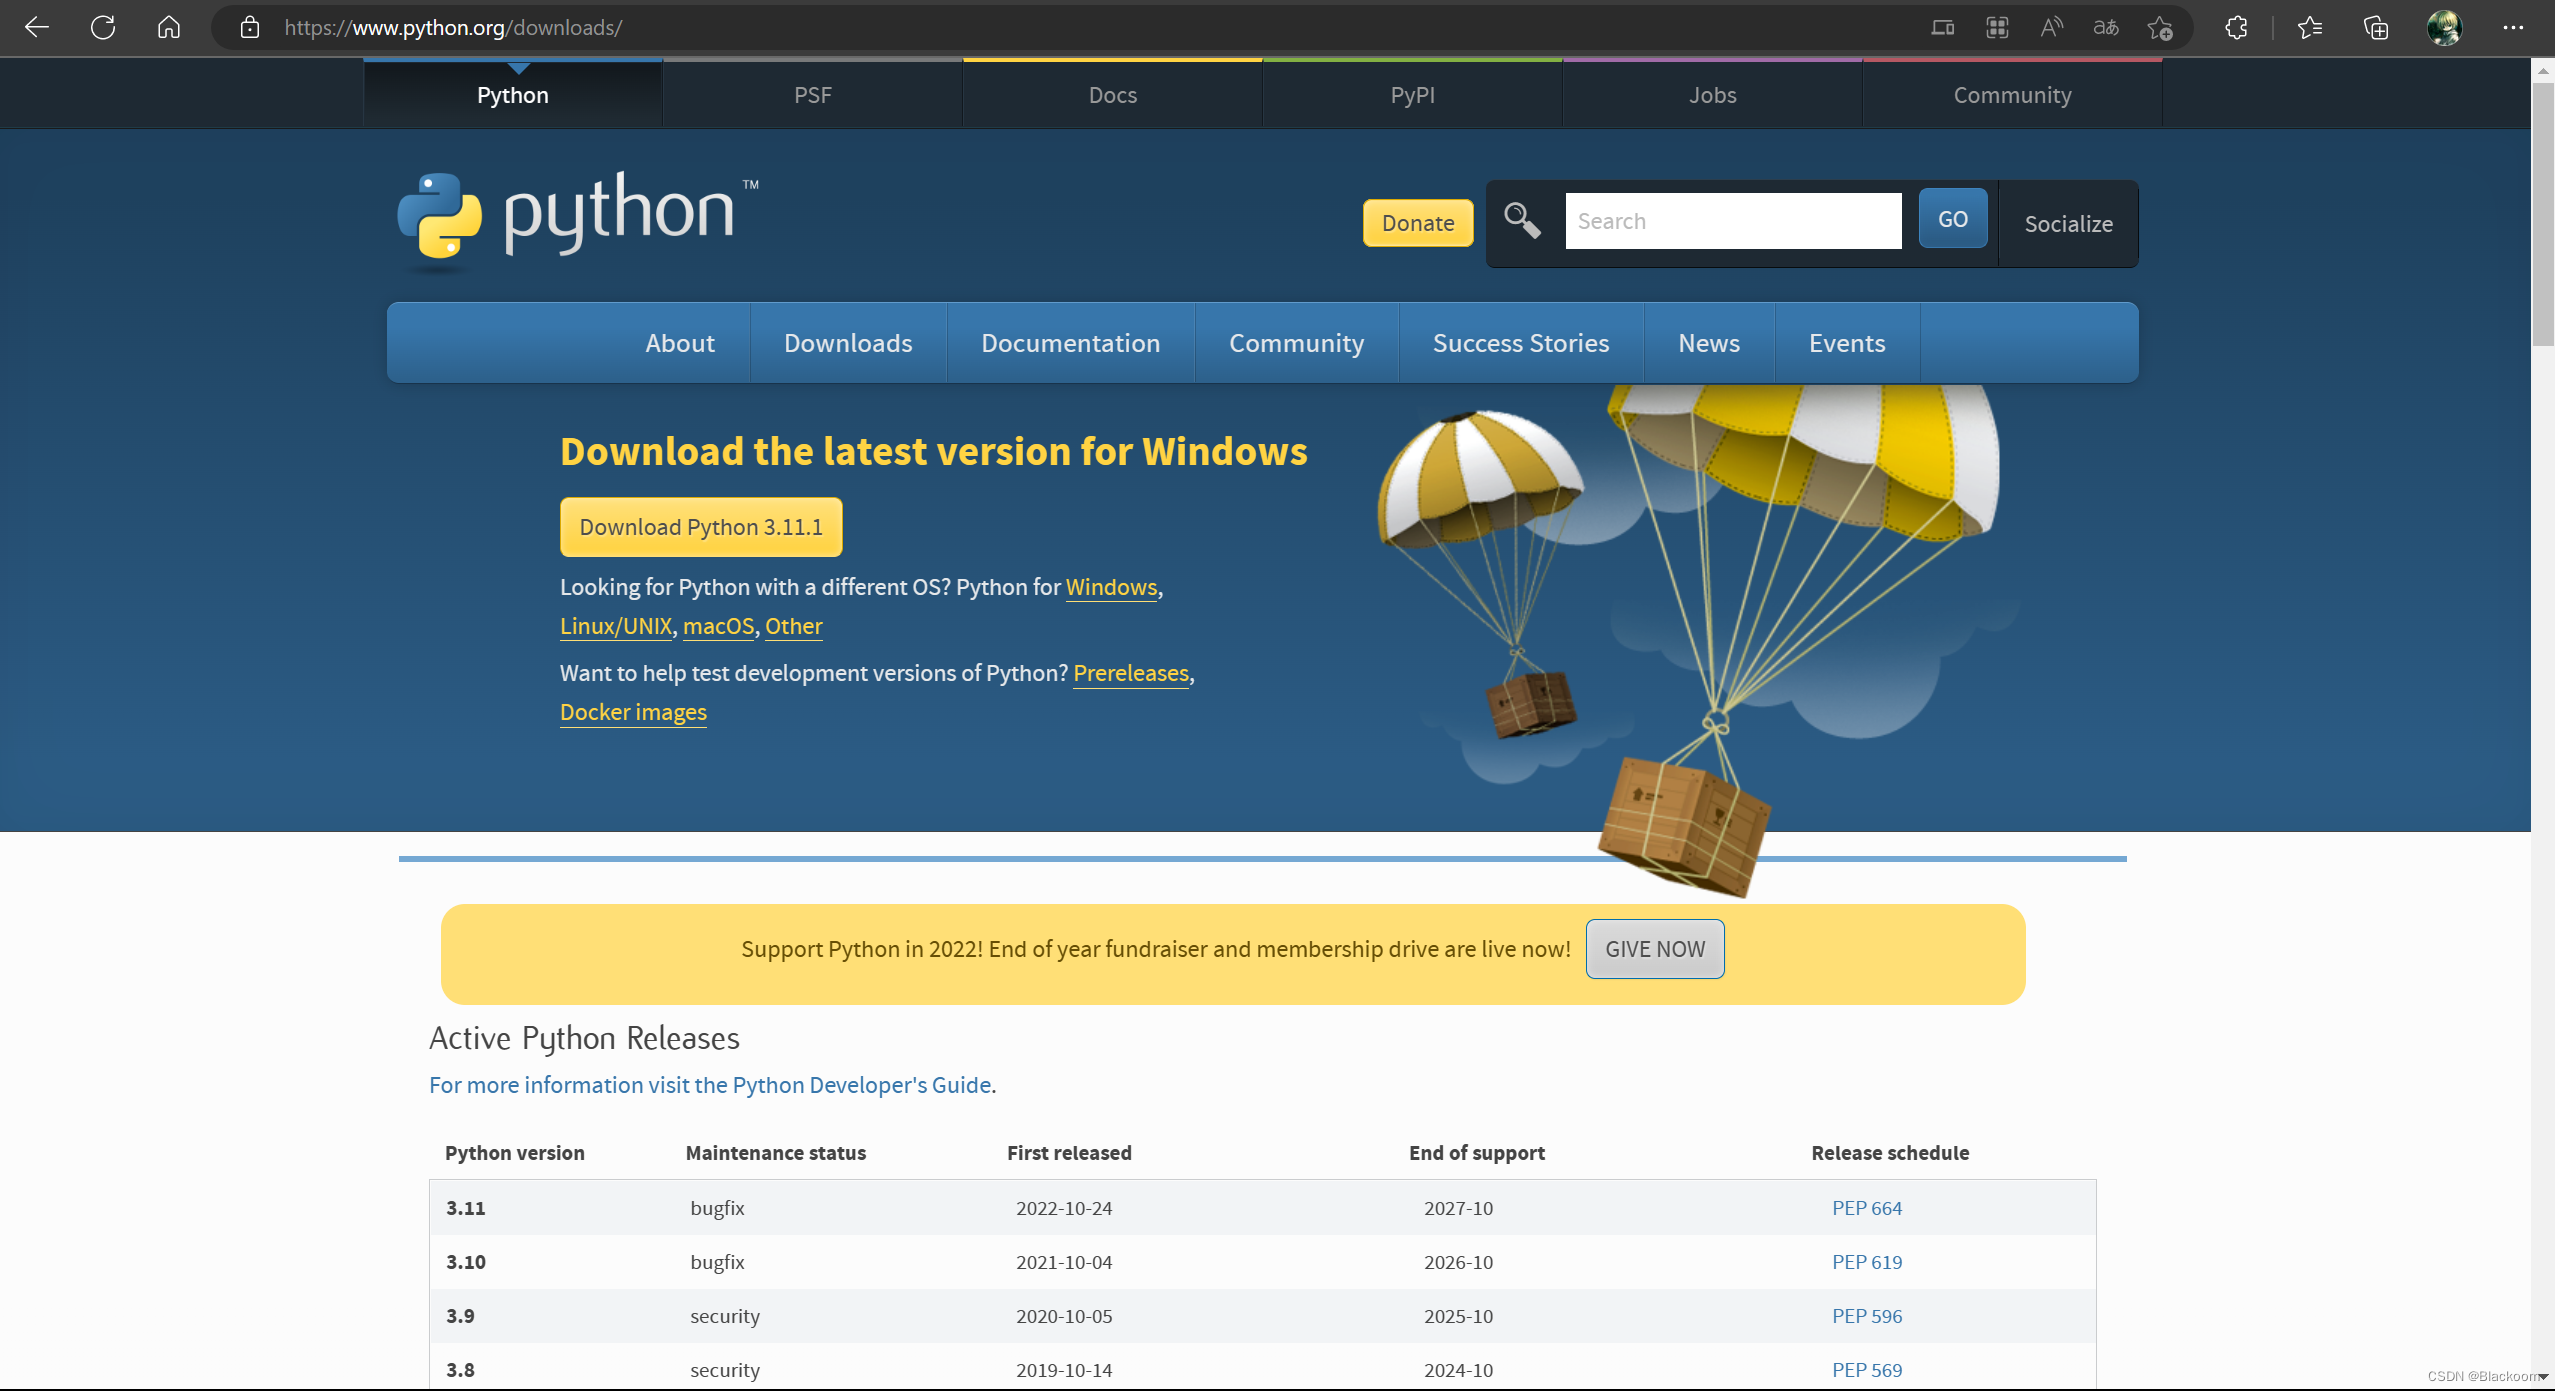Open the Downloads menu
Screen dimensions: 2555x1391
(848, 343)
